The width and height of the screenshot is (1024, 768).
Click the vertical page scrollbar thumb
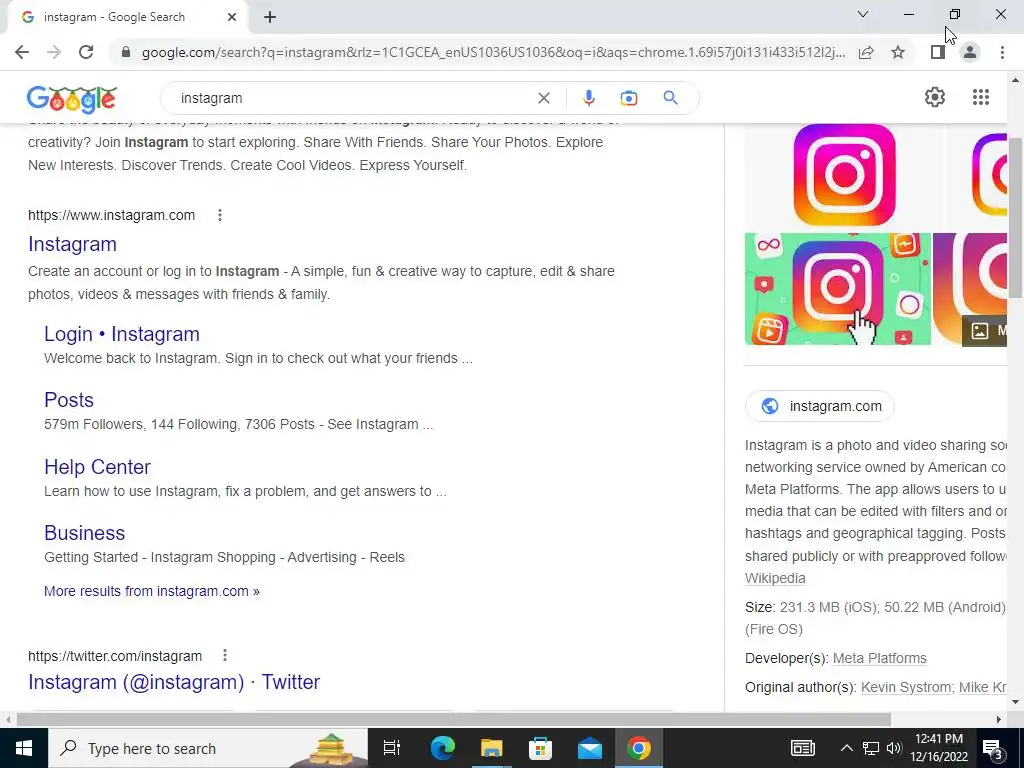tap(1016, 217)
